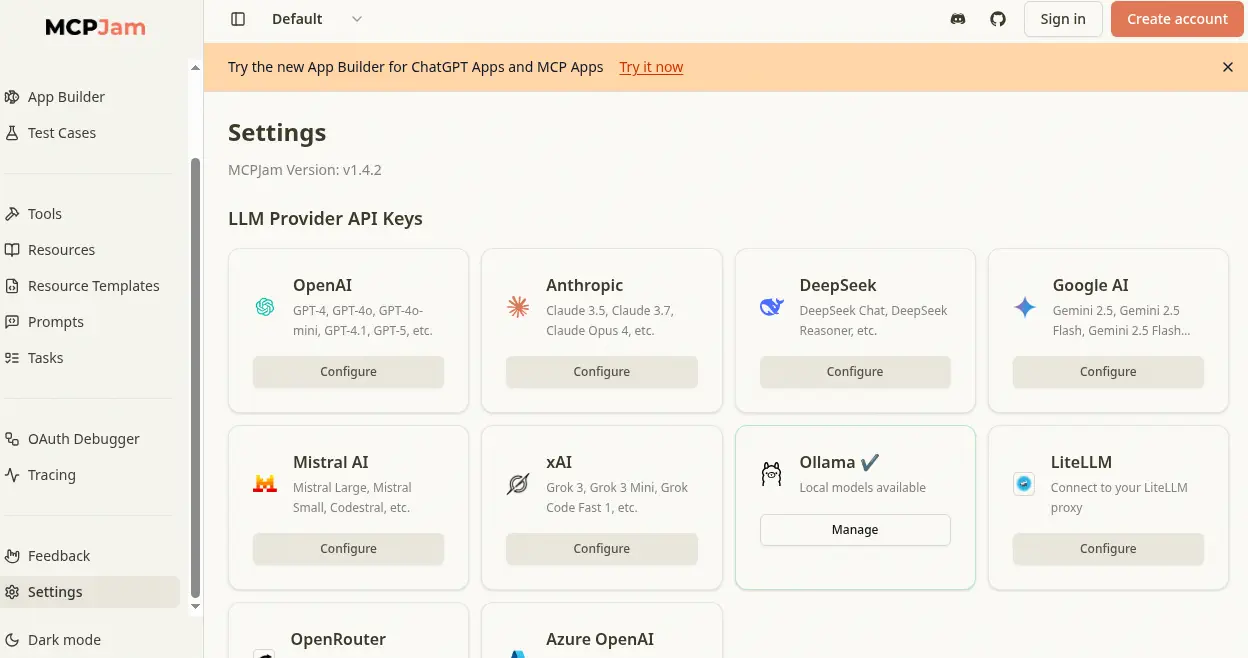The image size is (1248, 658).
Task: Manage Ollama local models
Action: 855,530
